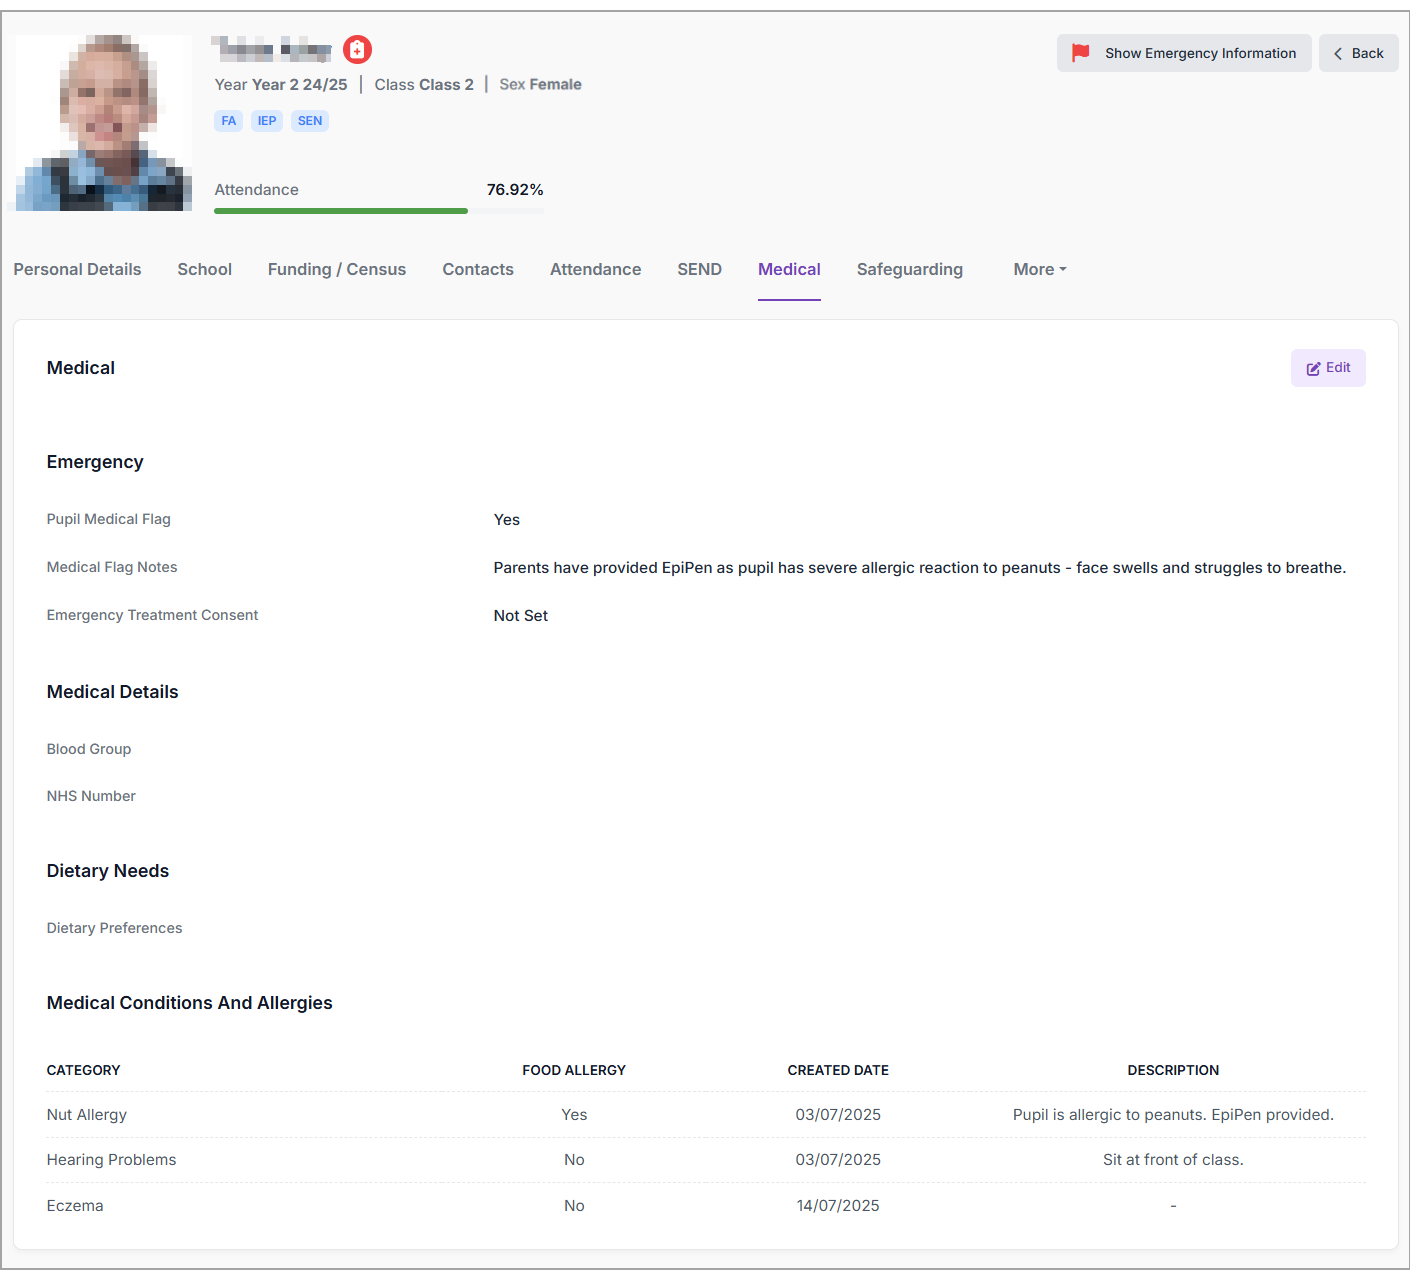Open the School tab
1410x1270 pixels.
[x=204, y=270]
